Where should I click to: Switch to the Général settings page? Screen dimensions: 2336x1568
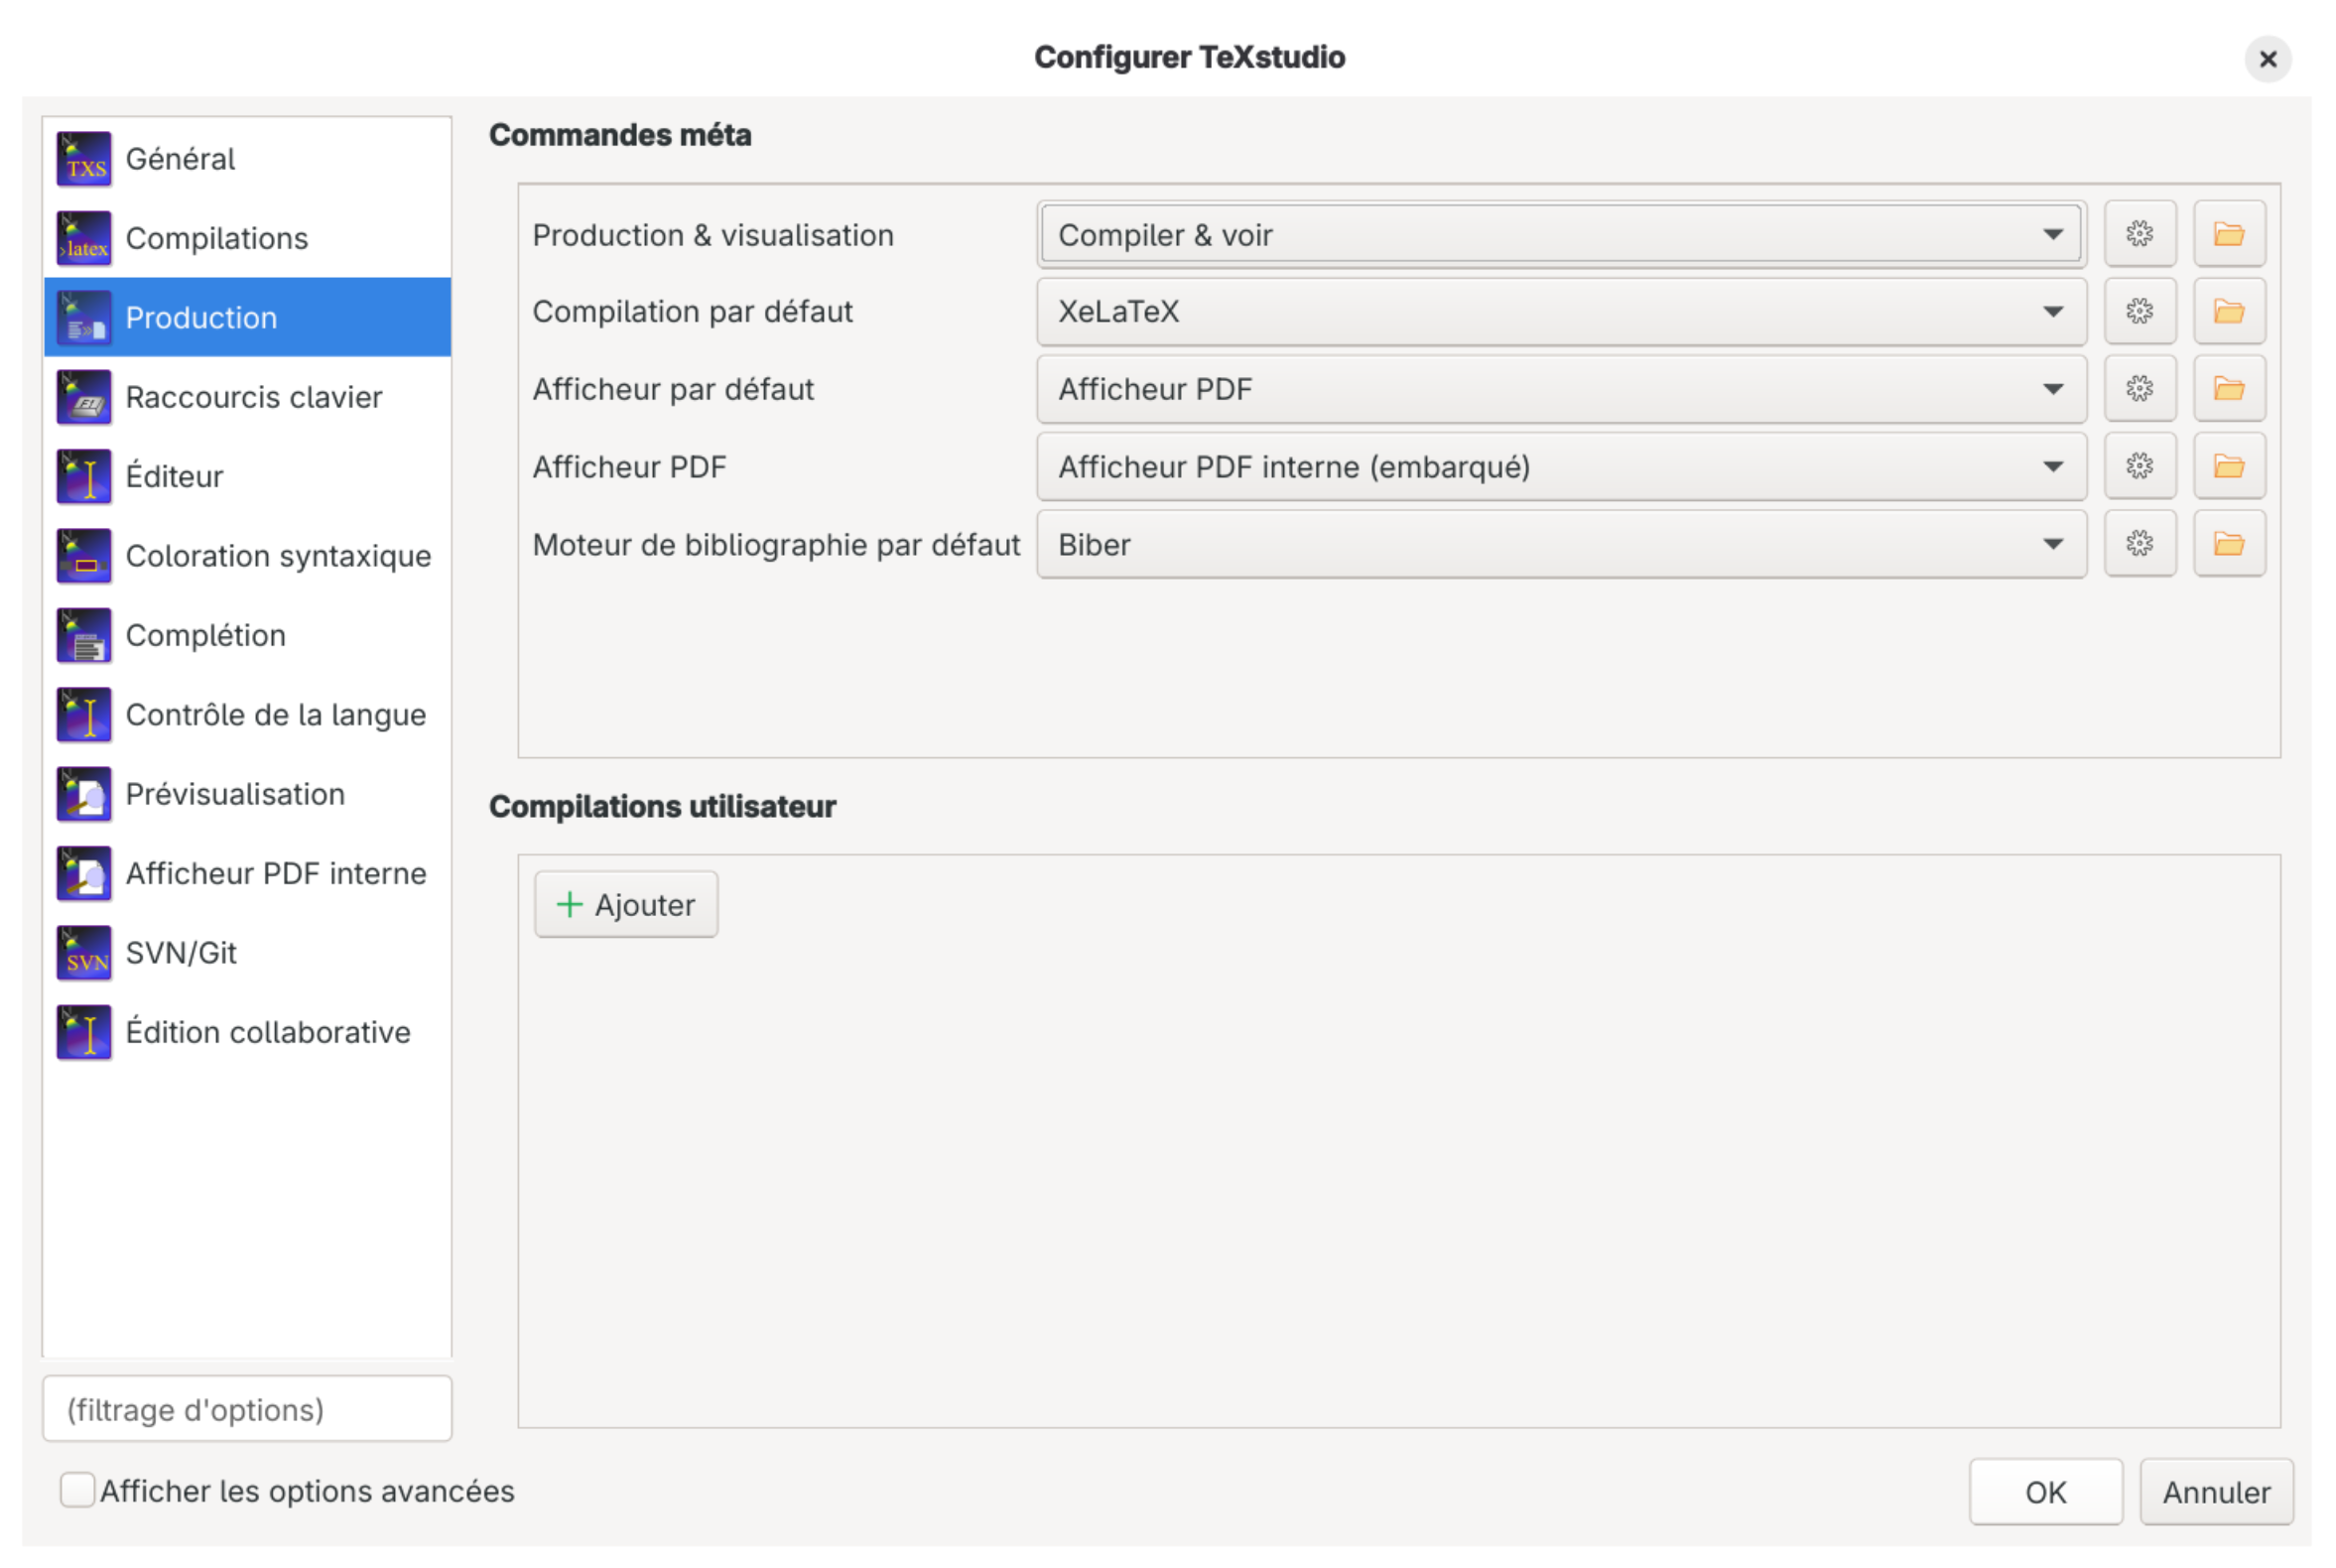pyautogui.click(x=247, y=159)
